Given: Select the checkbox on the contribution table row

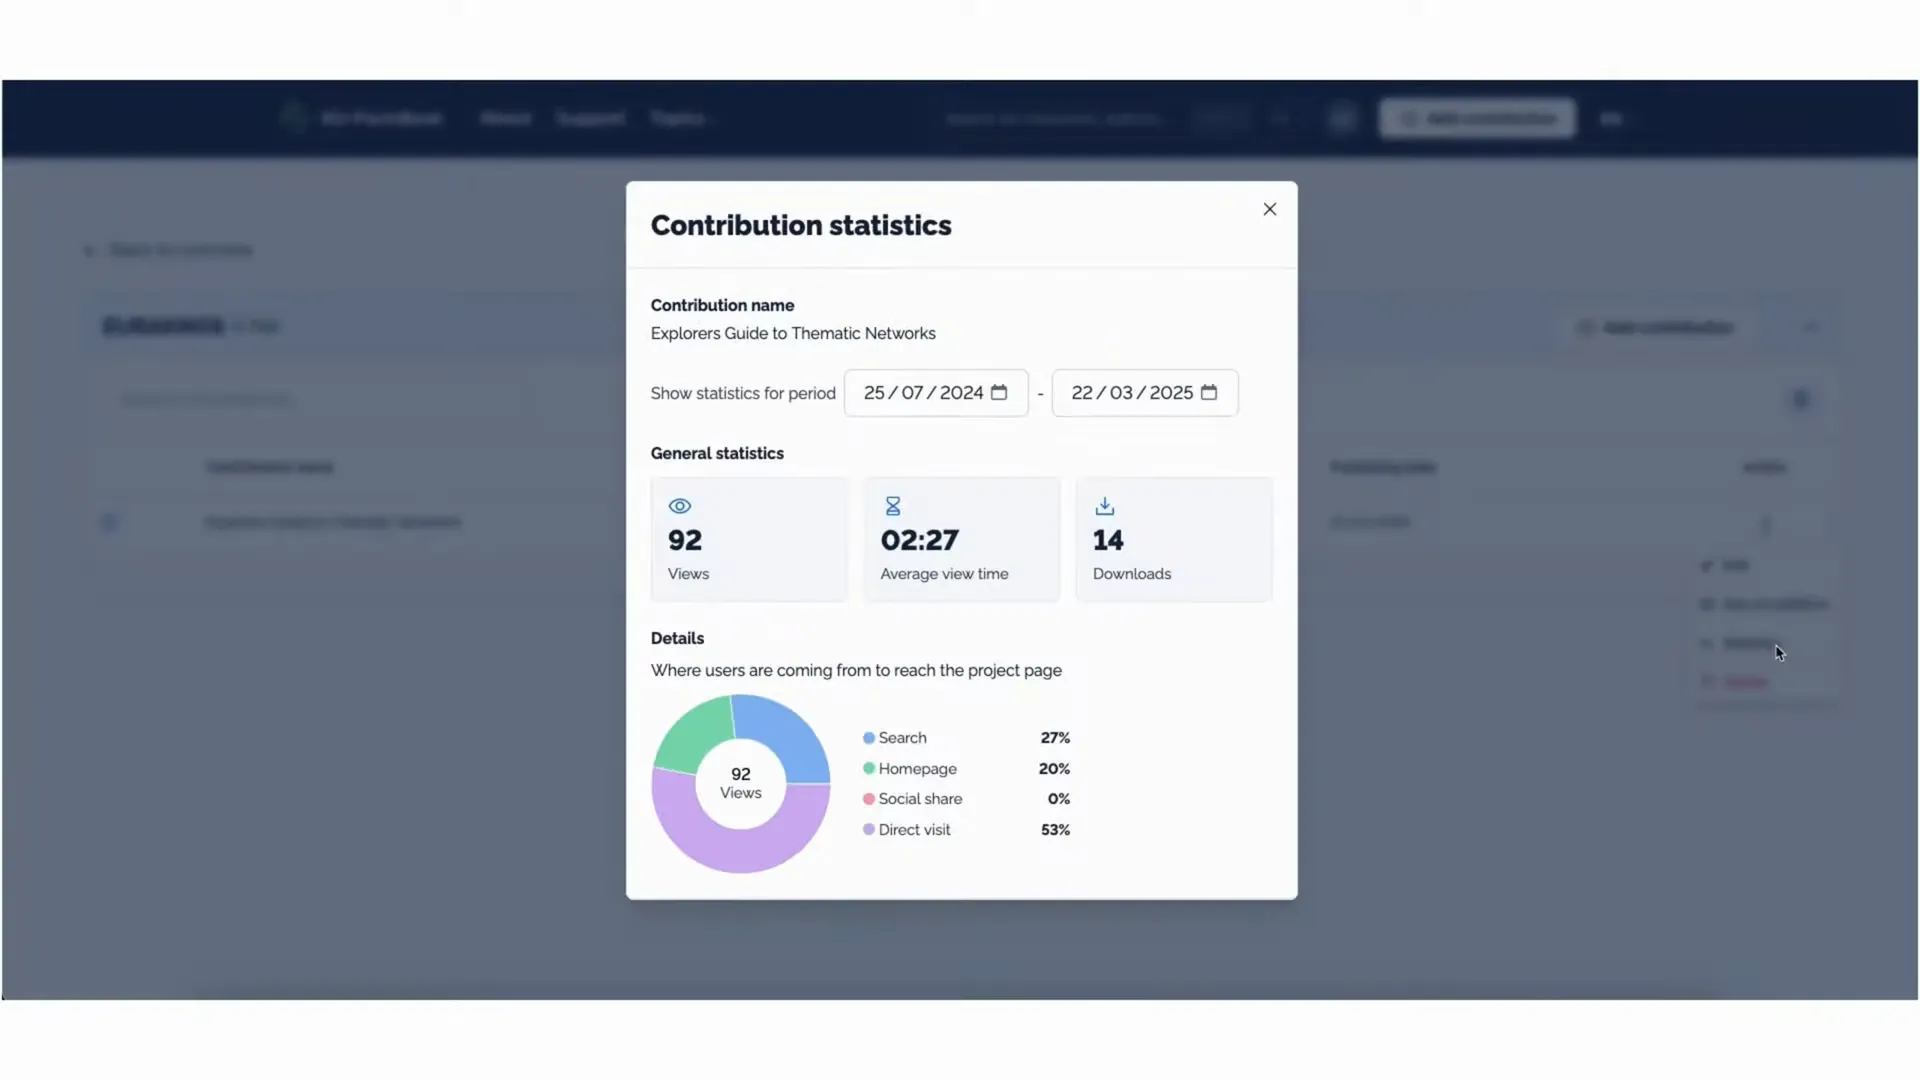Looking at the screenshot, I should (x=110, y=521).
